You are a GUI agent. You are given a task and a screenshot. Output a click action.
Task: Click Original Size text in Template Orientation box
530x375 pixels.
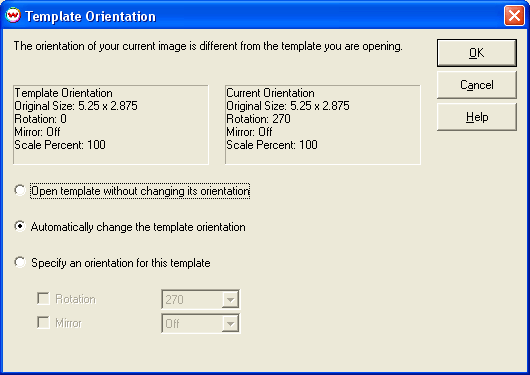pos(76,106)
